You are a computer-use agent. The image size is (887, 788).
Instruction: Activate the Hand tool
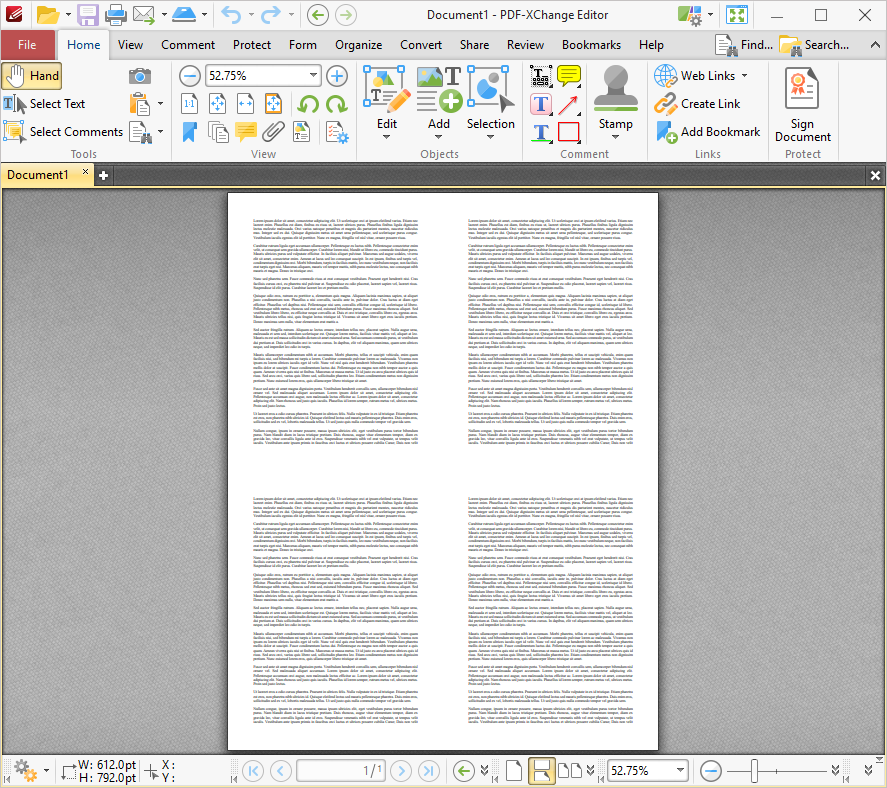tap(32, 76)
